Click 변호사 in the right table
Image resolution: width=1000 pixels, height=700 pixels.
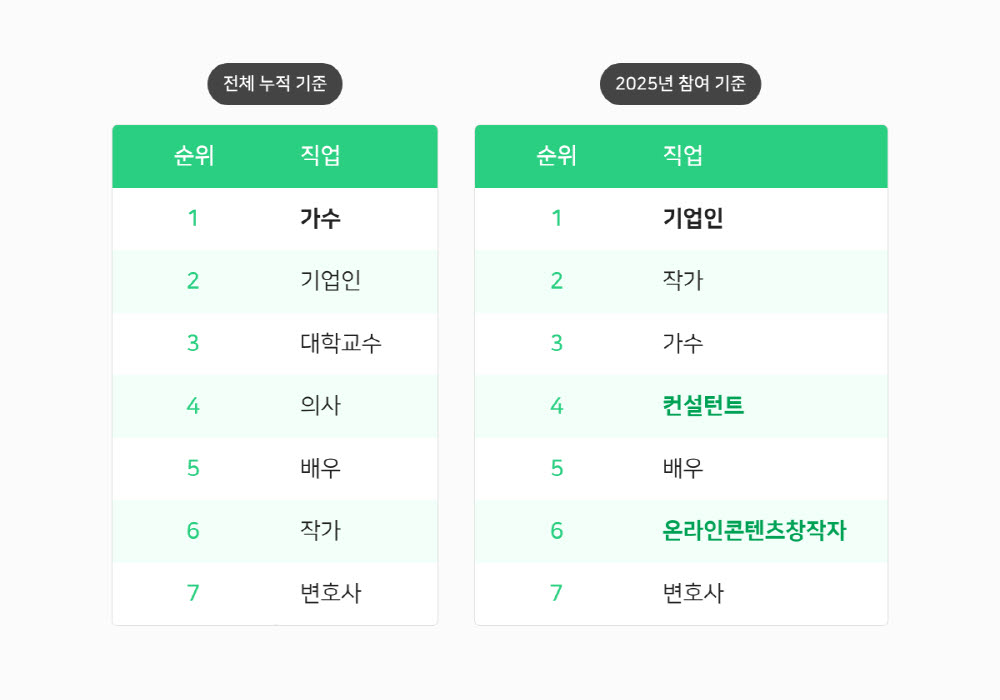(693, 593)
